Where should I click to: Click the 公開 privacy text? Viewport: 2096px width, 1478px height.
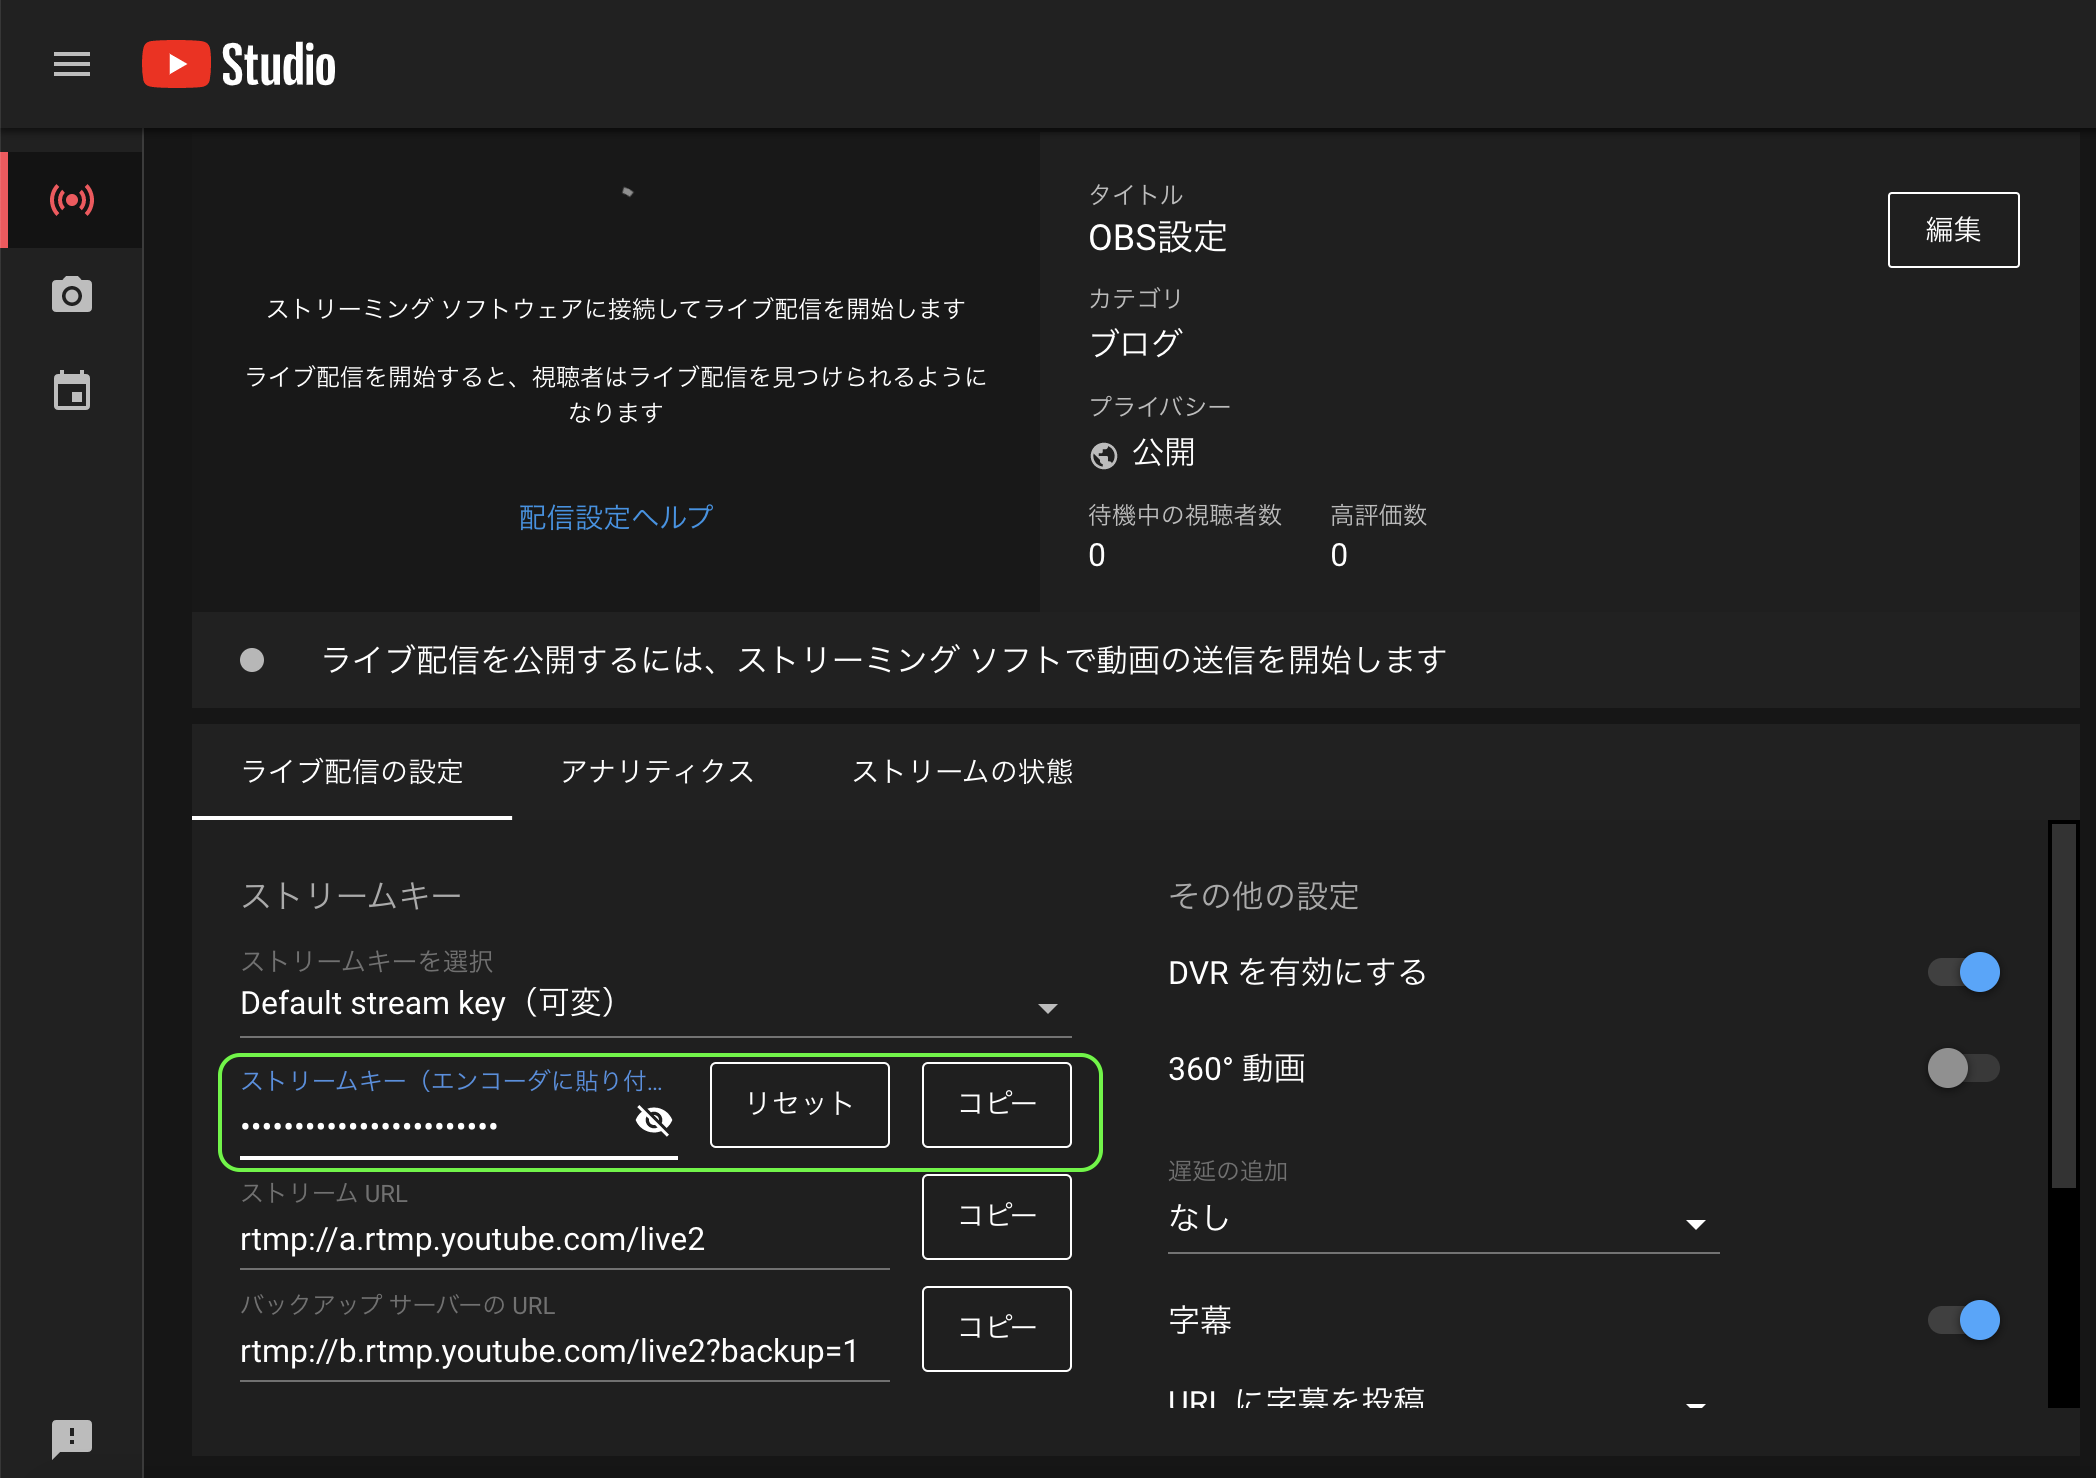(x=1163, y=453)
